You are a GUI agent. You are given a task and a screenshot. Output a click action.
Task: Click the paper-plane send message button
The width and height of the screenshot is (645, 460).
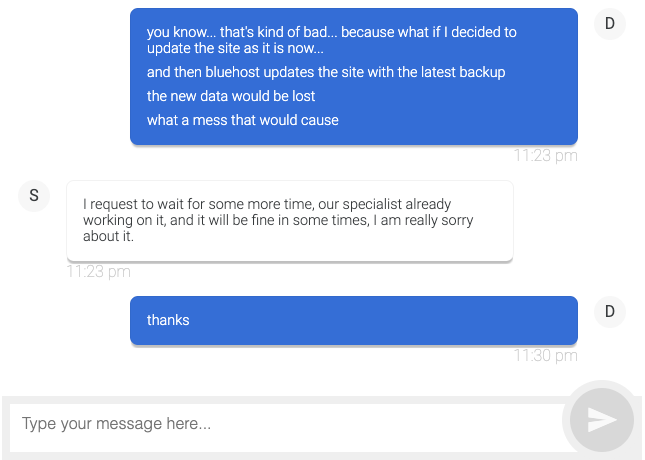point(602,419)
